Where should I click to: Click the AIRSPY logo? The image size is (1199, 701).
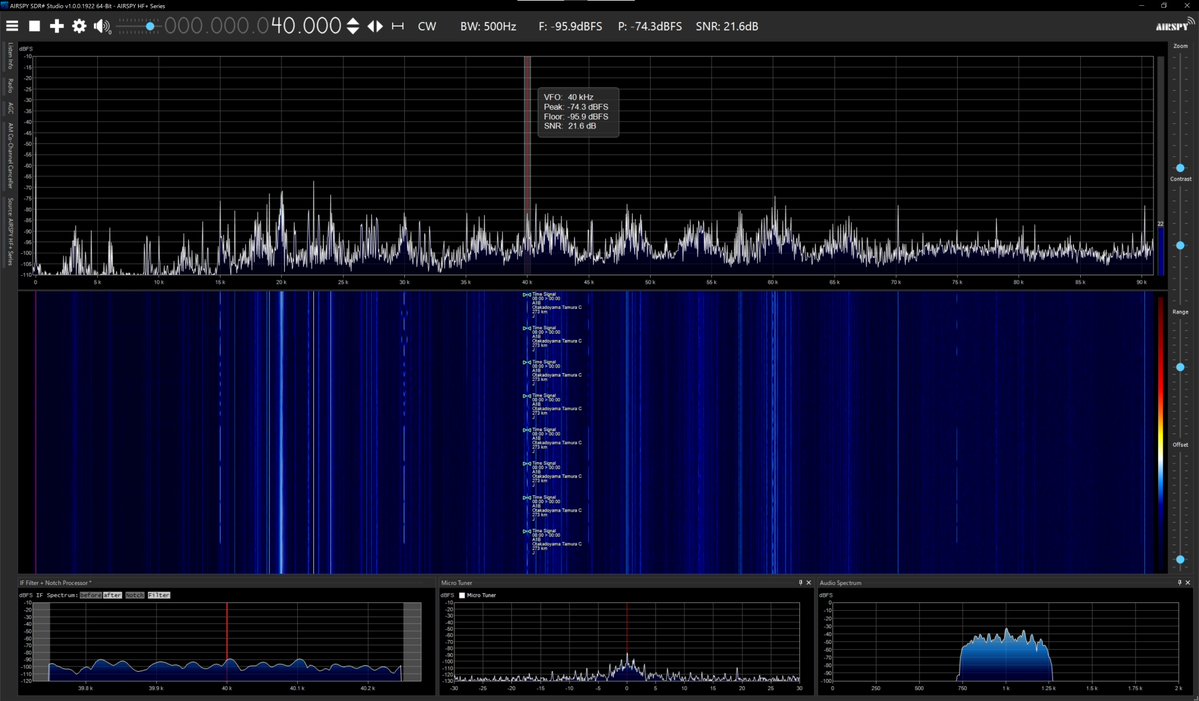click(x=1175, y=24)
